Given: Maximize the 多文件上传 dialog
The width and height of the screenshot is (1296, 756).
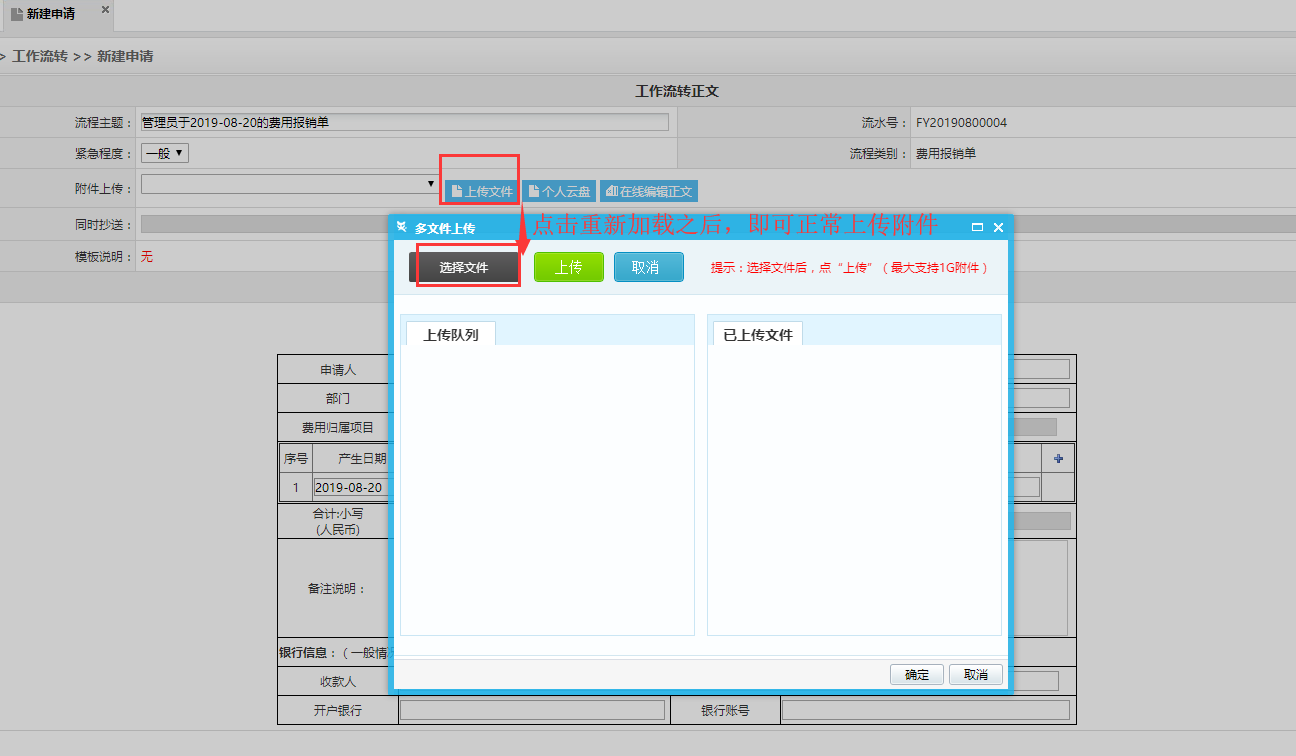Looking at the screenshot, I should [977, 228].
